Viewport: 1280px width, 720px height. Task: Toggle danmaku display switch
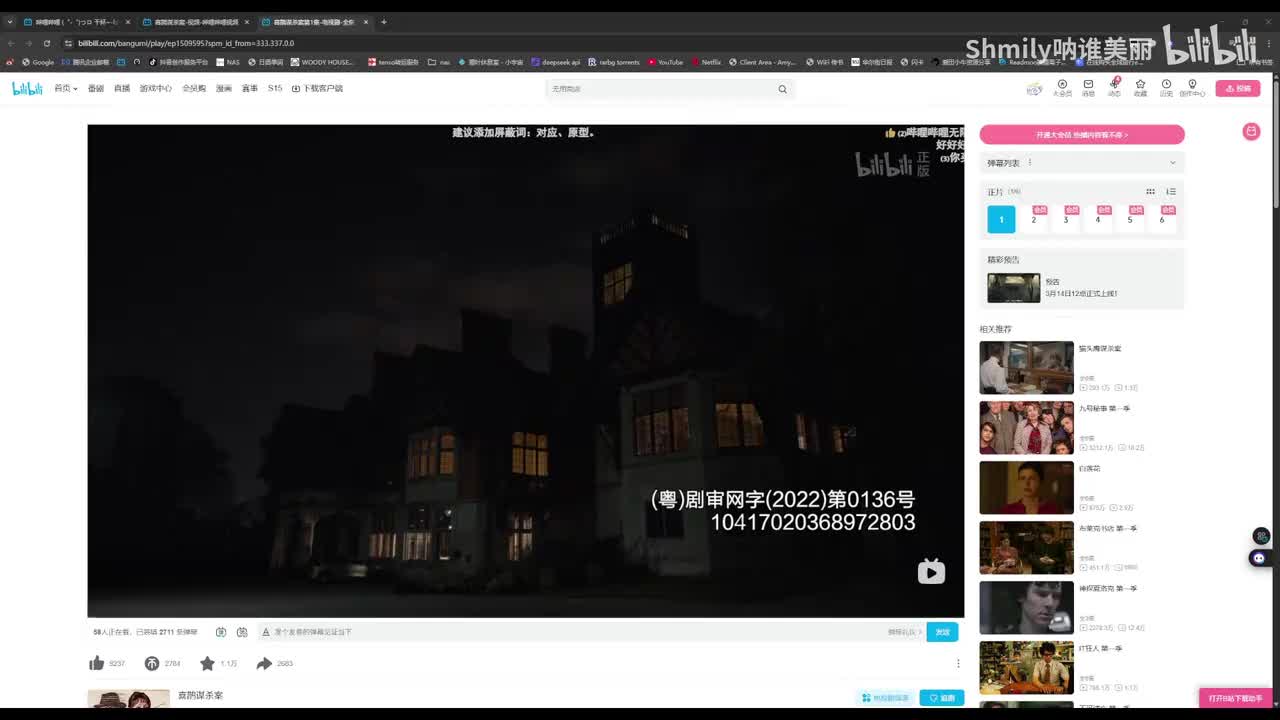click(x=221, y=632)
